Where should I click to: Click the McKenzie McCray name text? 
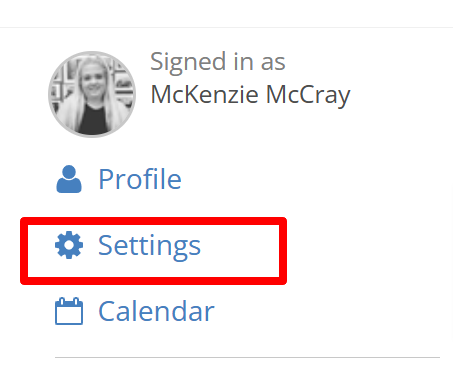coord(250,96)
